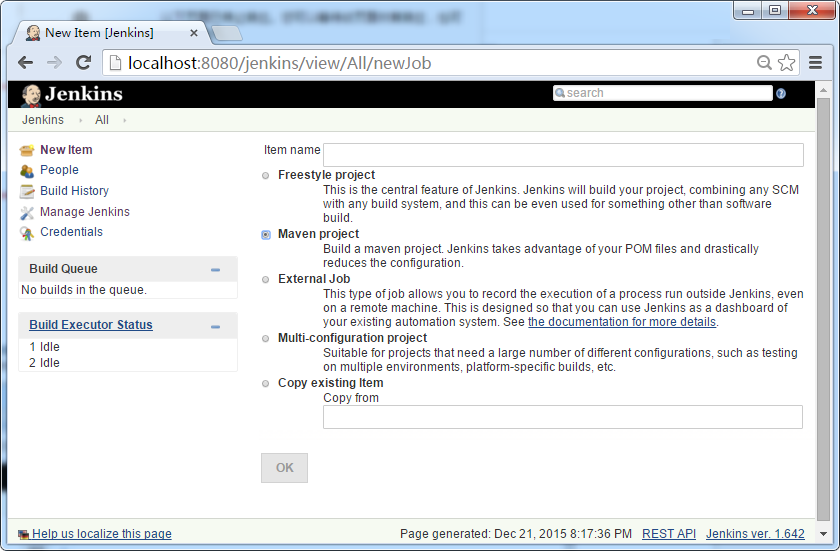Open the Build Executor Status link

(91, 325)
